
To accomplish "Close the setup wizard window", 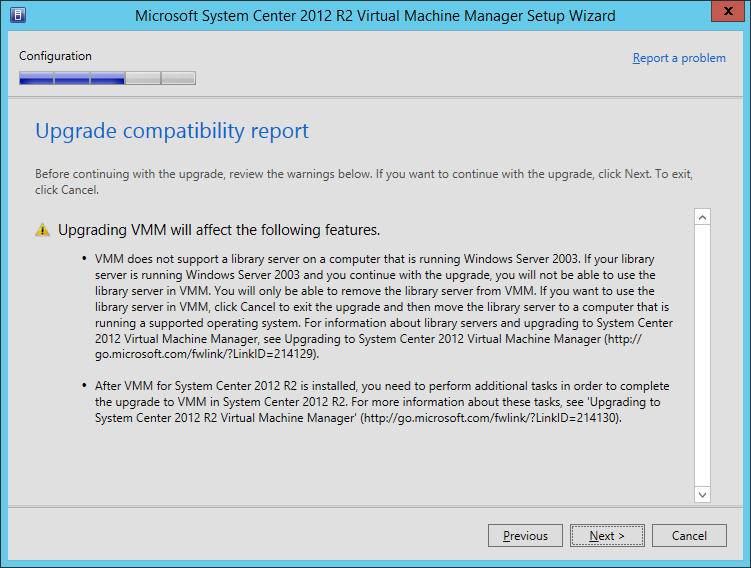I will tap(728, 11).
